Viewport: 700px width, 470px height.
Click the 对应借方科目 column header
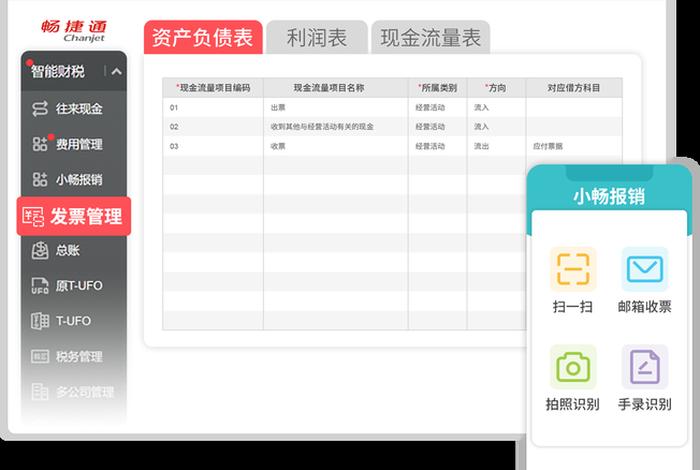click(574, 88)
